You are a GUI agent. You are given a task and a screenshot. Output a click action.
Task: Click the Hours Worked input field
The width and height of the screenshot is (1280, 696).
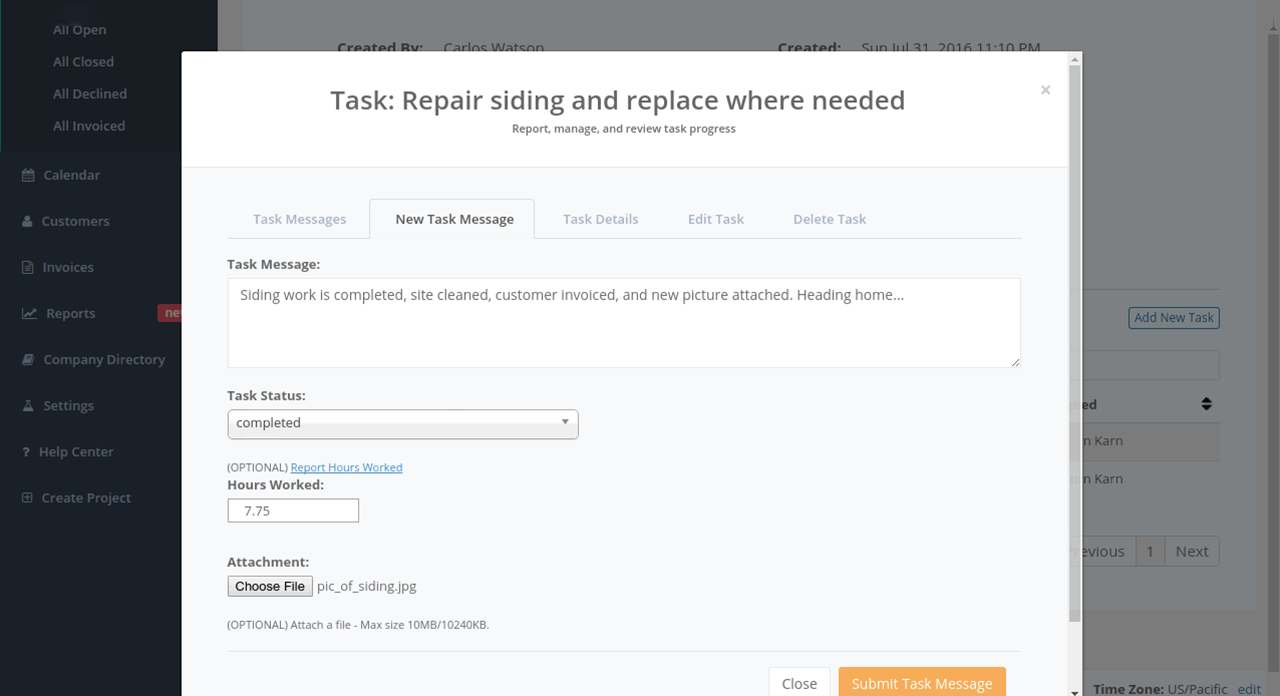click(x=293, y=510)
